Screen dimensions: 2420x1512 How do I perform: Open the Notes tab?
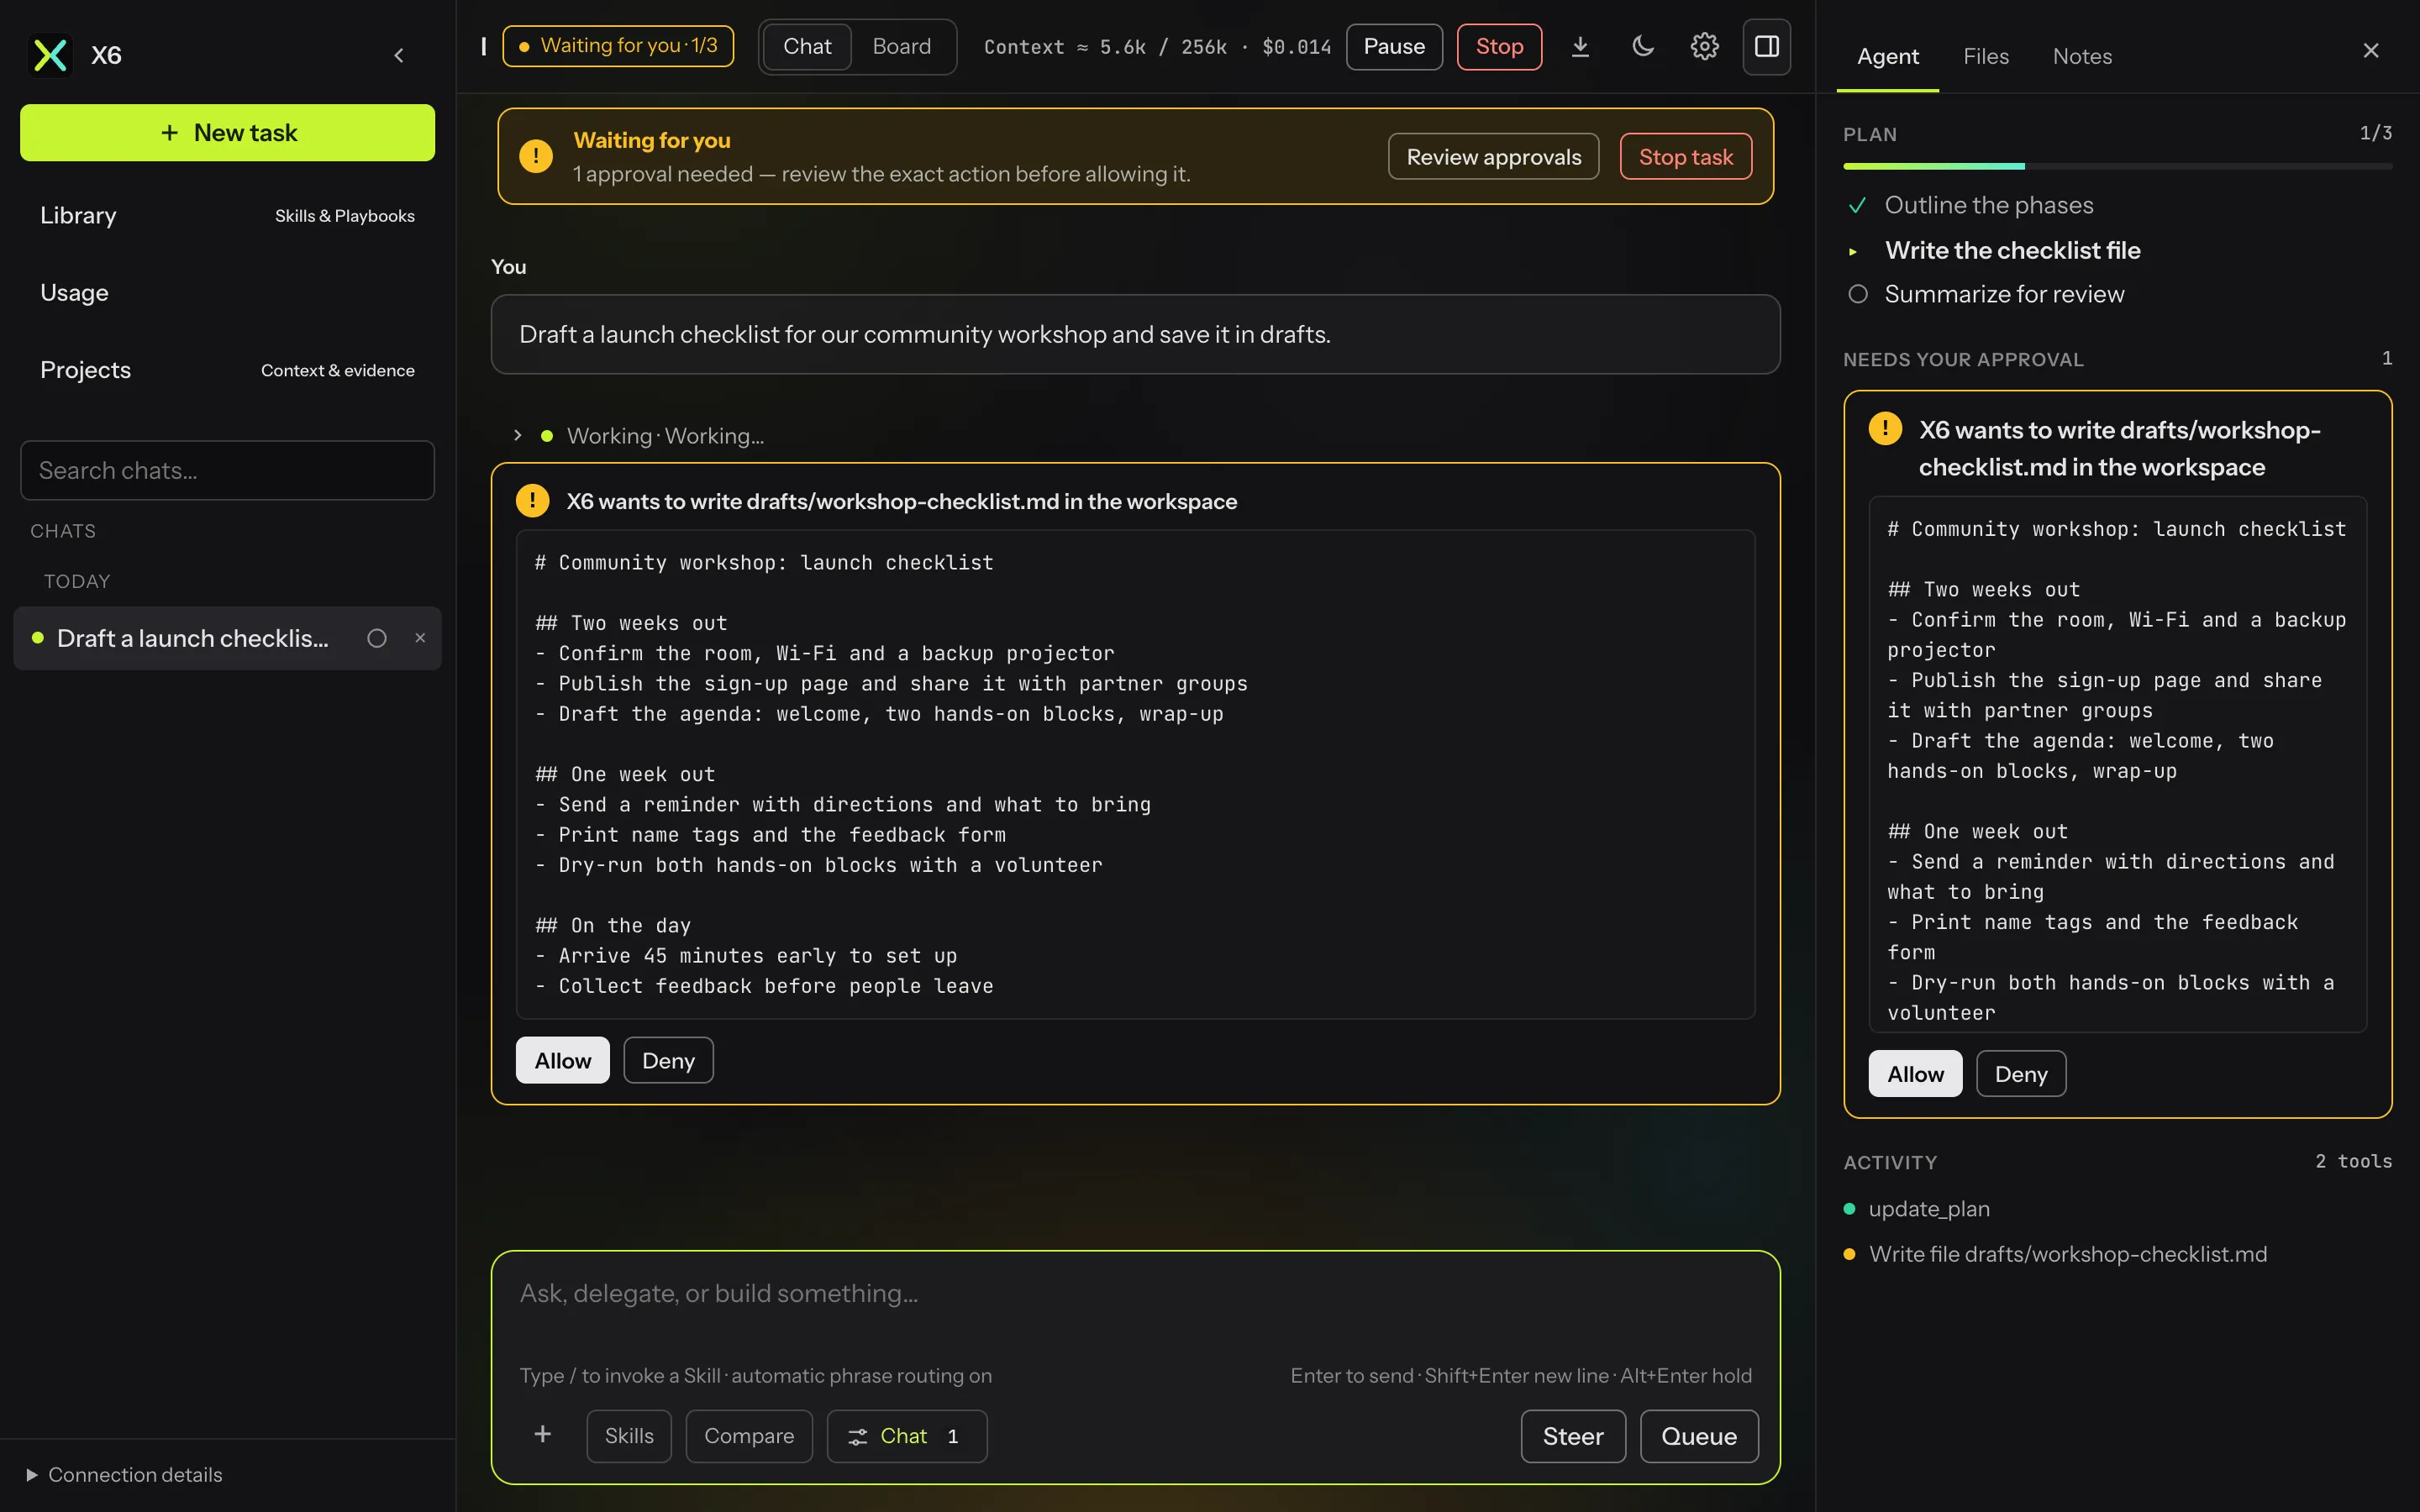coord(2082,57)
